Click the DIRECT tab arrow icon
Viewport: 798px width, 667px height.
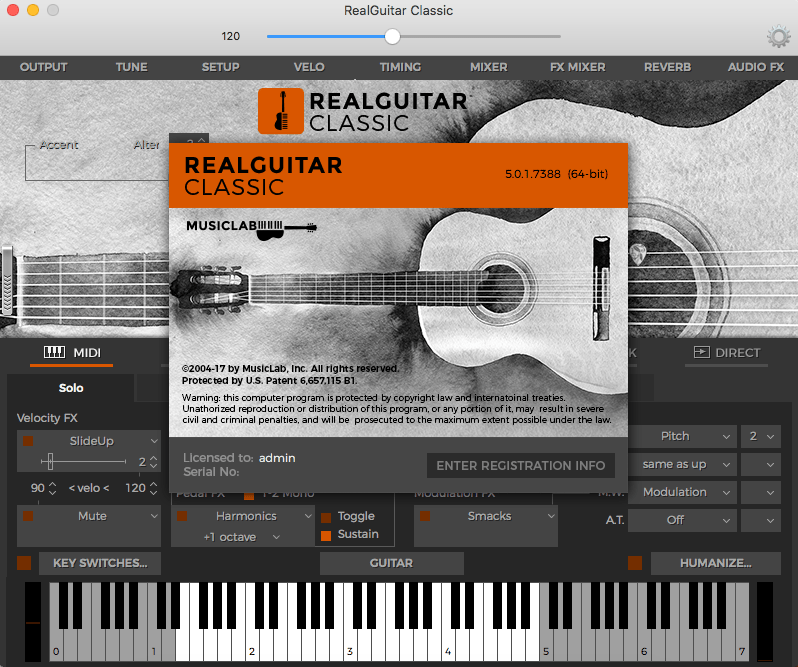pos(701,352)
